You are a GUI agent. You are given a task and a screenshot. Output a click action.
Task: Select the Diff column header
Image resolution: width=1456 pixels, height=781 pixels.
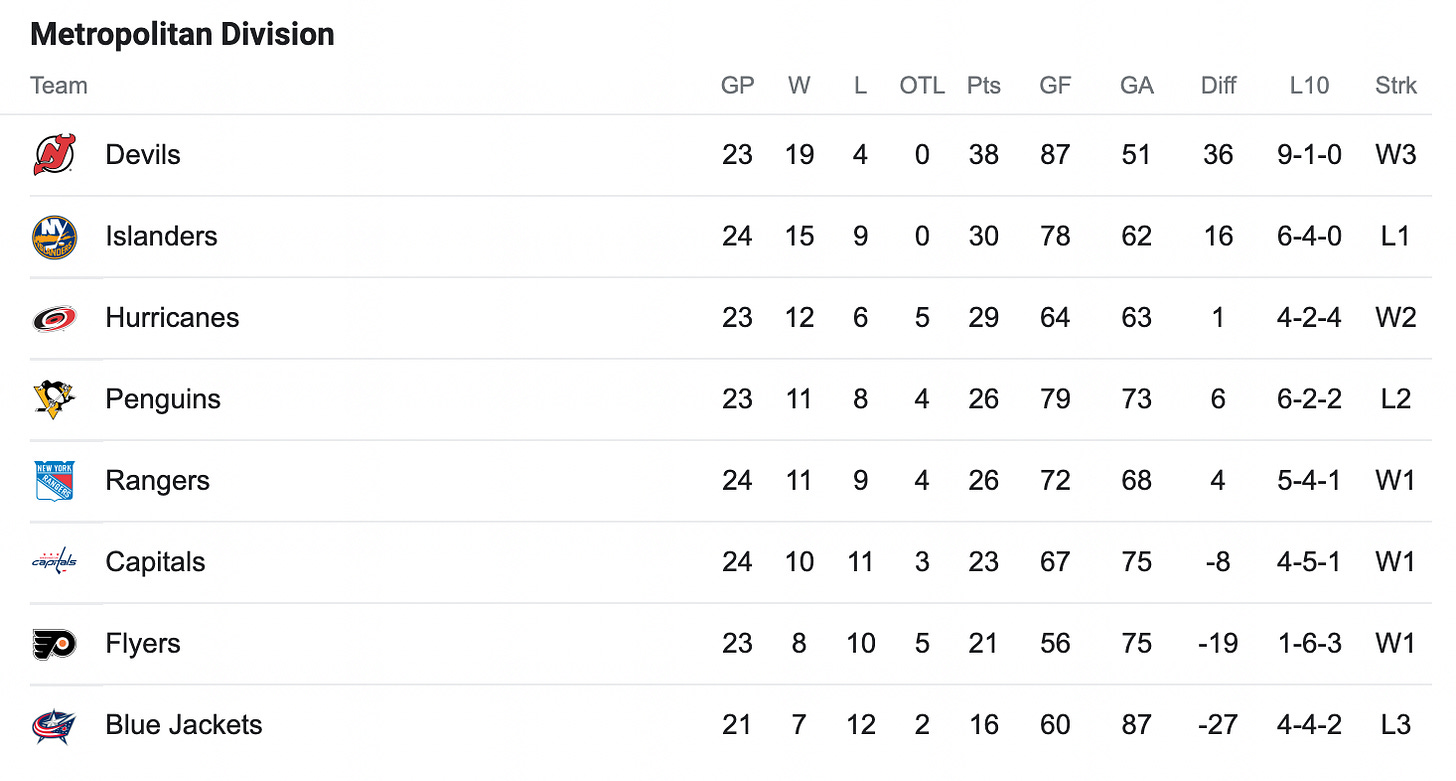(x=1218, y=86)
